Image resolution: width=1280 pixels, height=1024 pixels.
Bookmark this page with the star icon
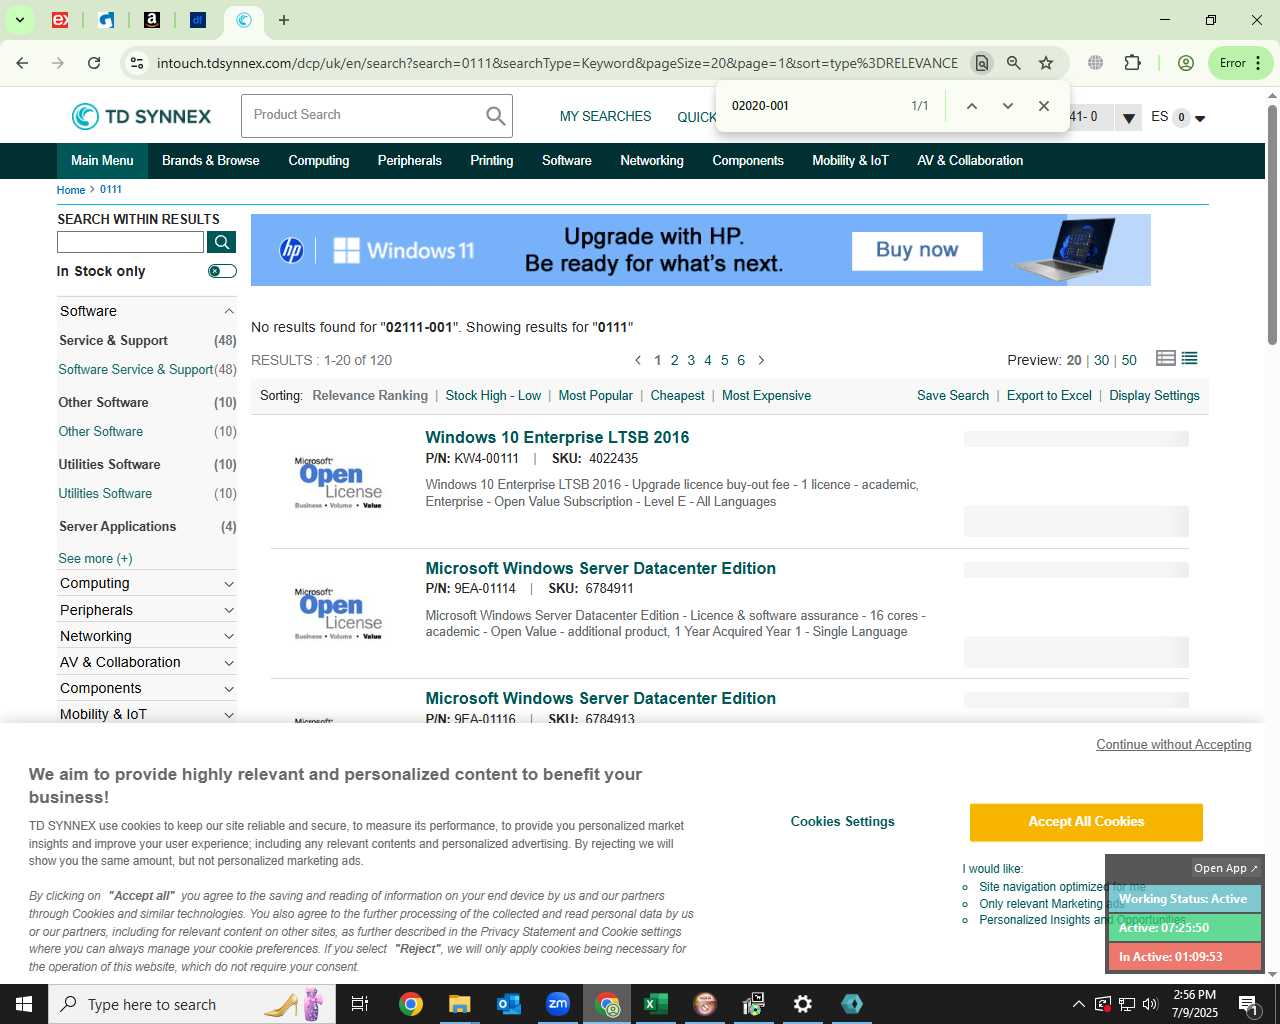tap(1046, 63)
